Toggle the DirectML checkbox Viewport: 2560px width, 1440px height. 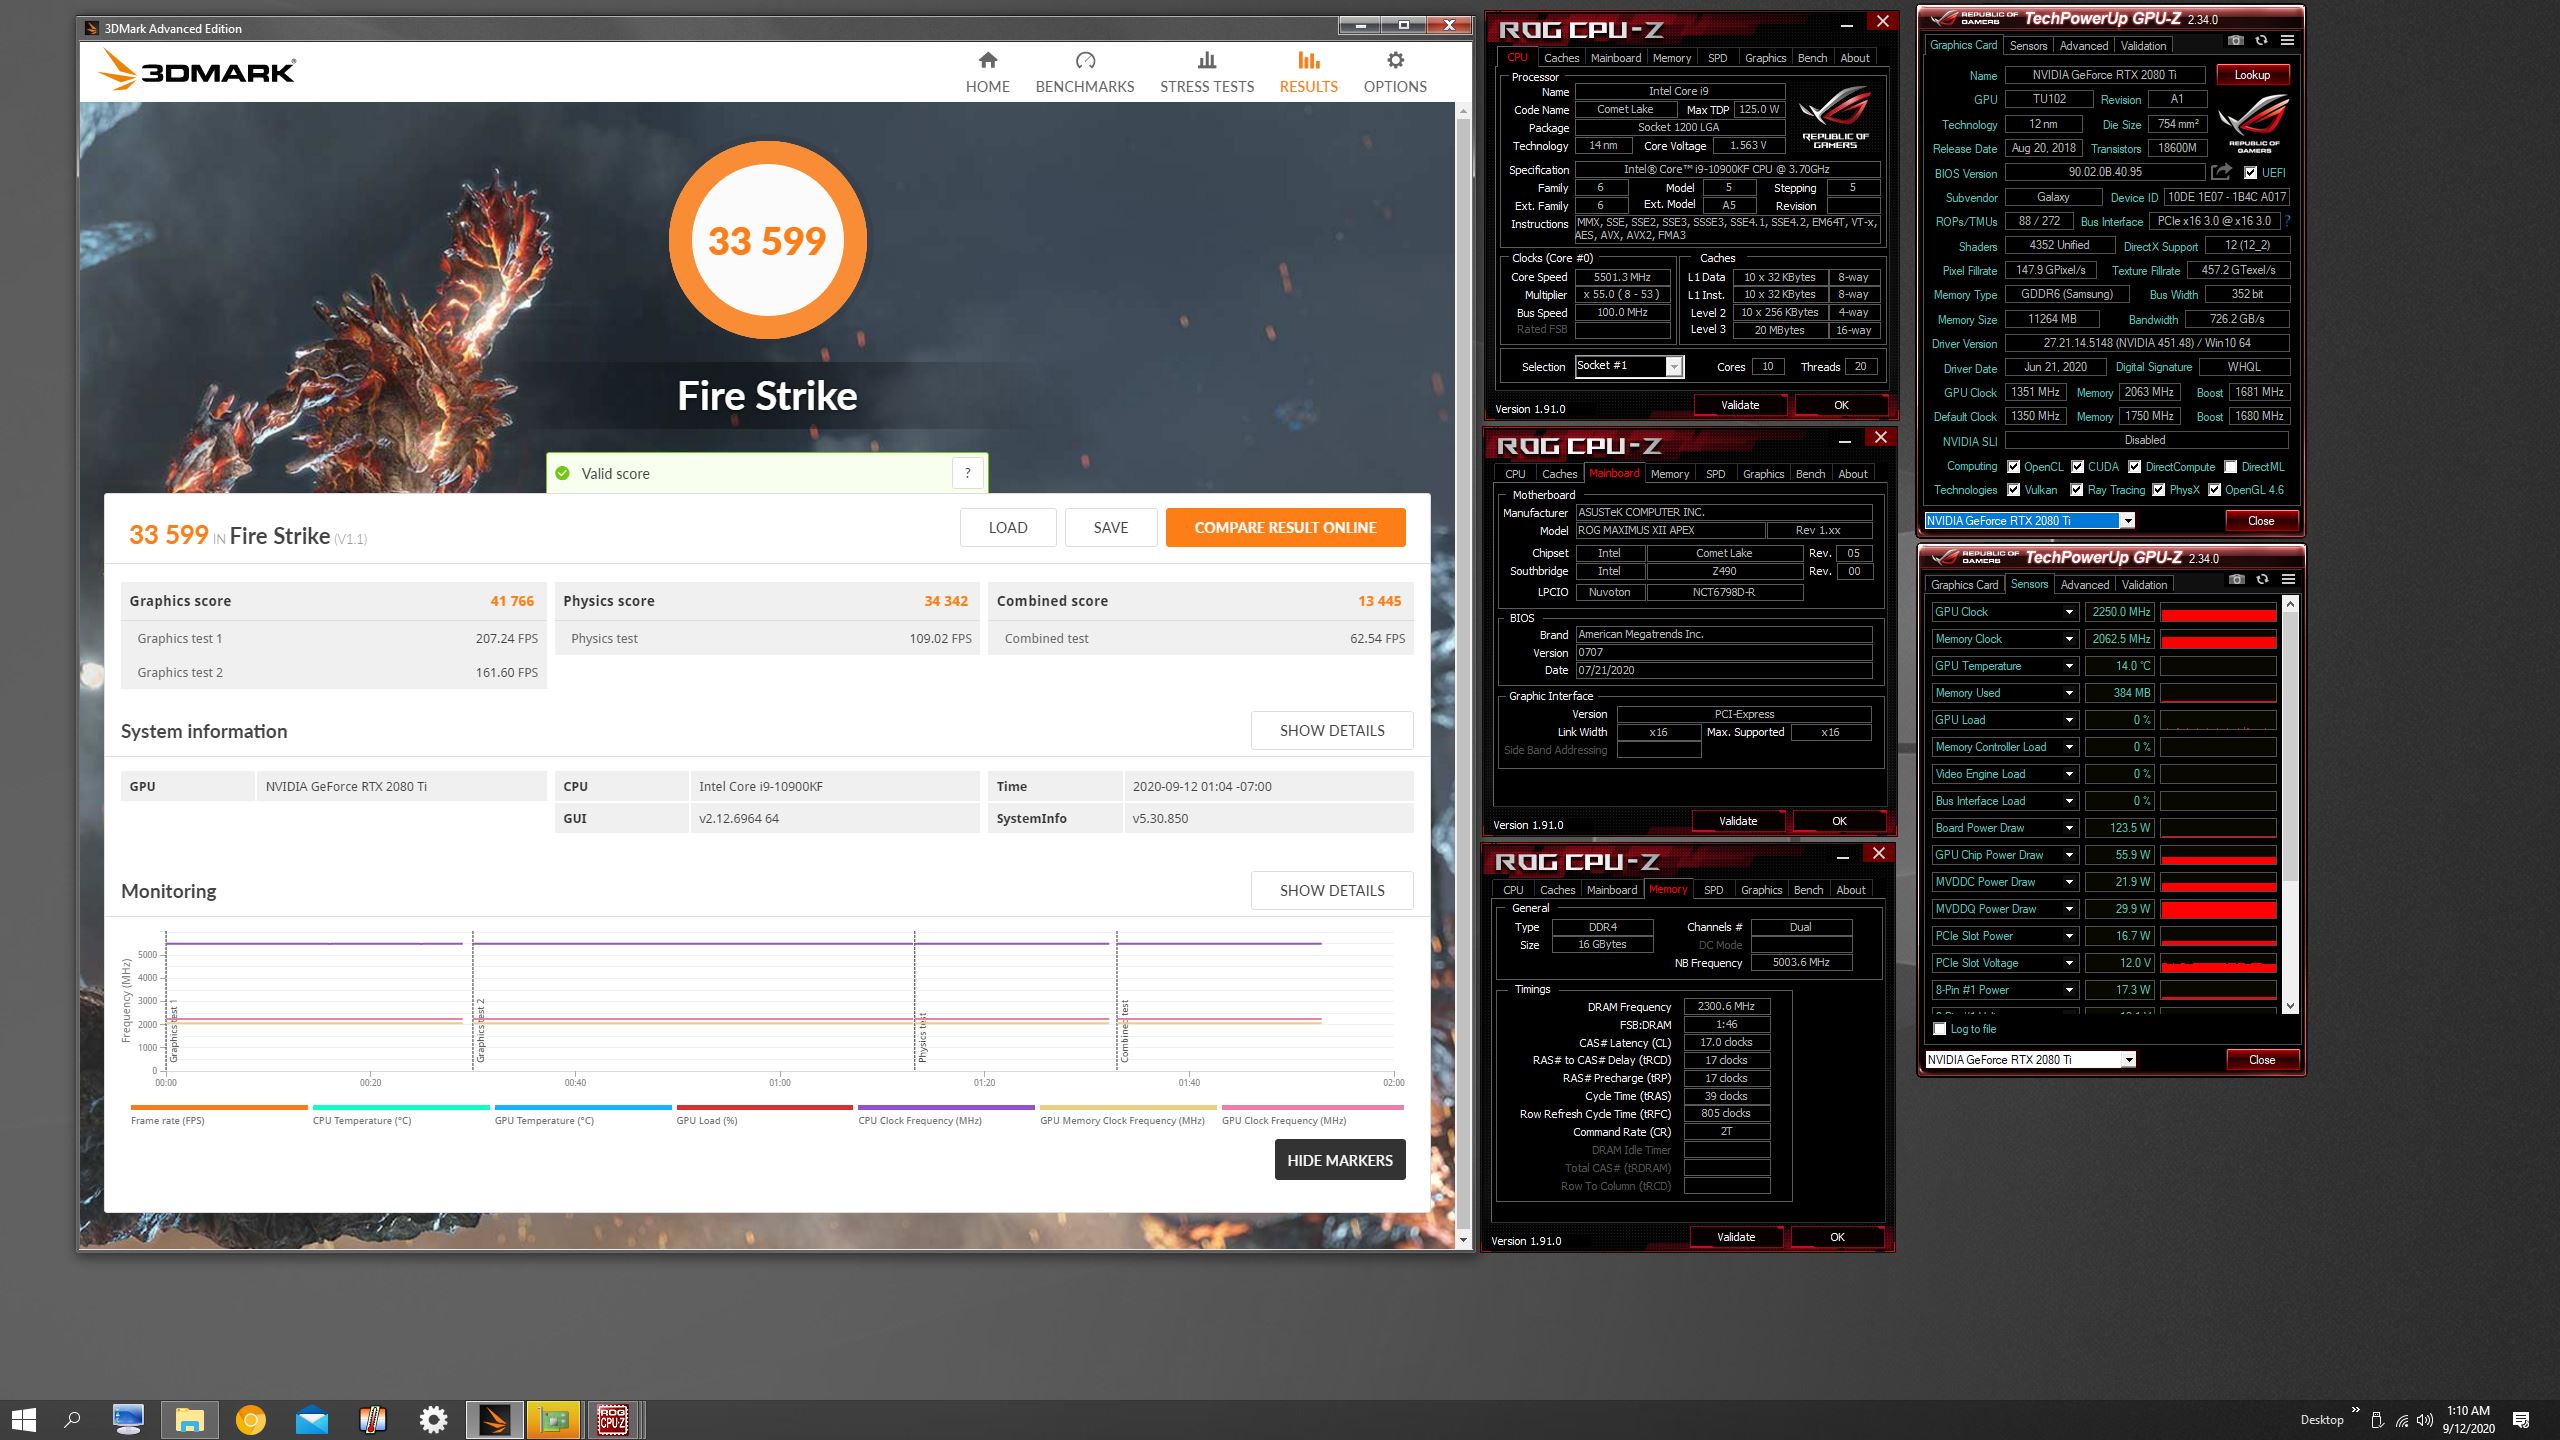(x=2230, y=467)
